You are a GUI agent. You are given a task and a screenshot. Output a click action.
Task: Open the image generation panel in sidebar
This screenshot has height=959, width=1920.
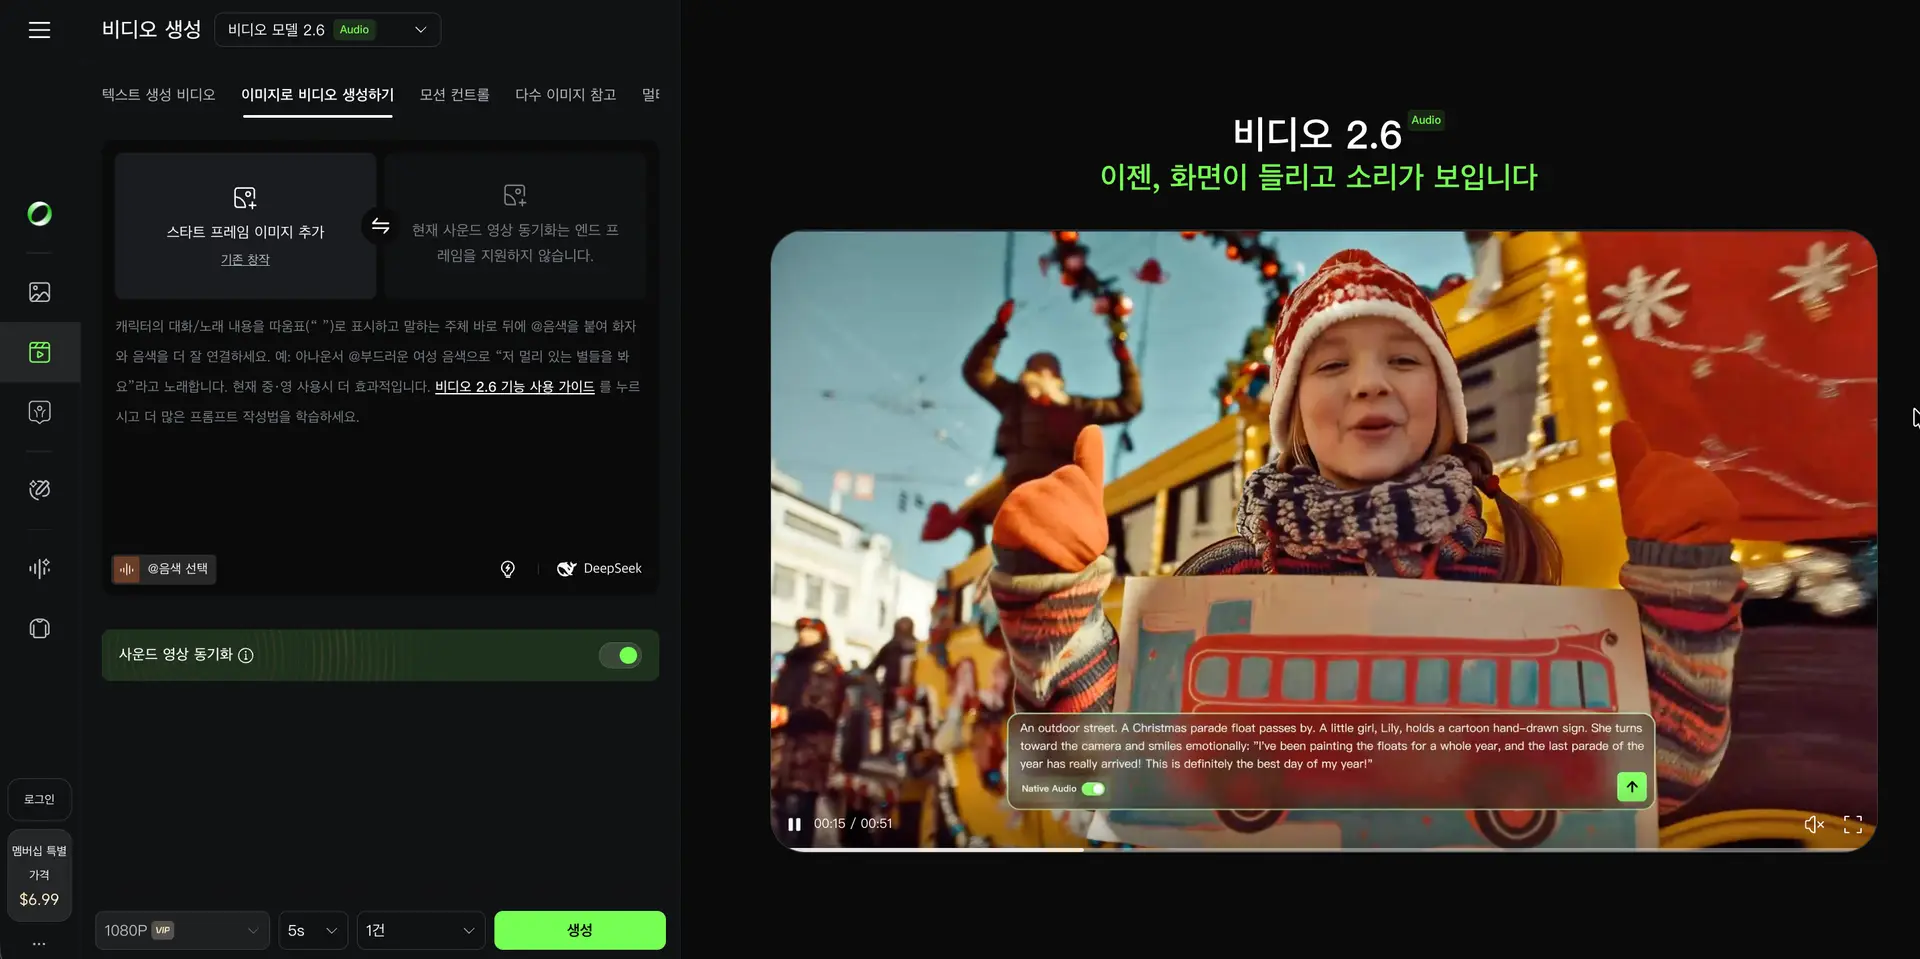(x=39, y=291)
